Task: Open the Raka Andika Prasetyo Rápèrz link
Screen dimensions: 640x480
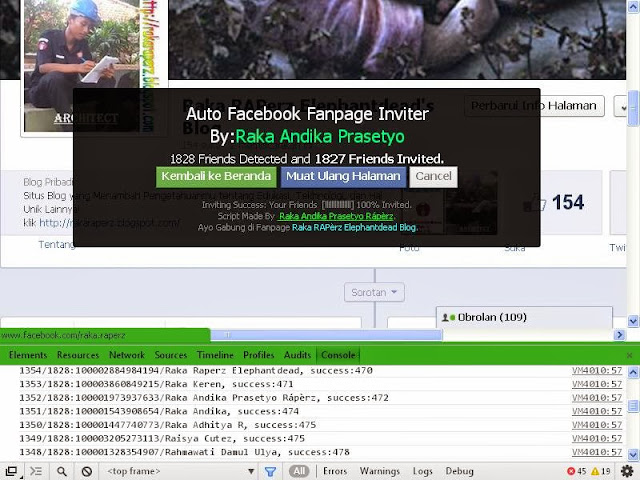Action: pyautogui.click(x=336, y=216)
